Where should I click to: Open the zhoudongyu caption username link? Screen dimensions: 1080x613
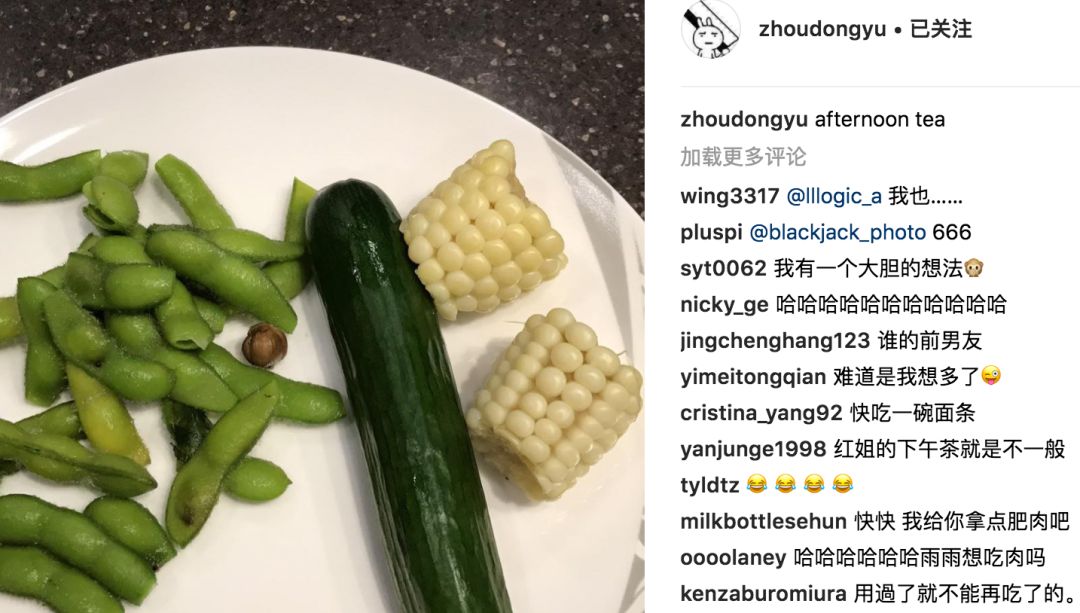743,120
